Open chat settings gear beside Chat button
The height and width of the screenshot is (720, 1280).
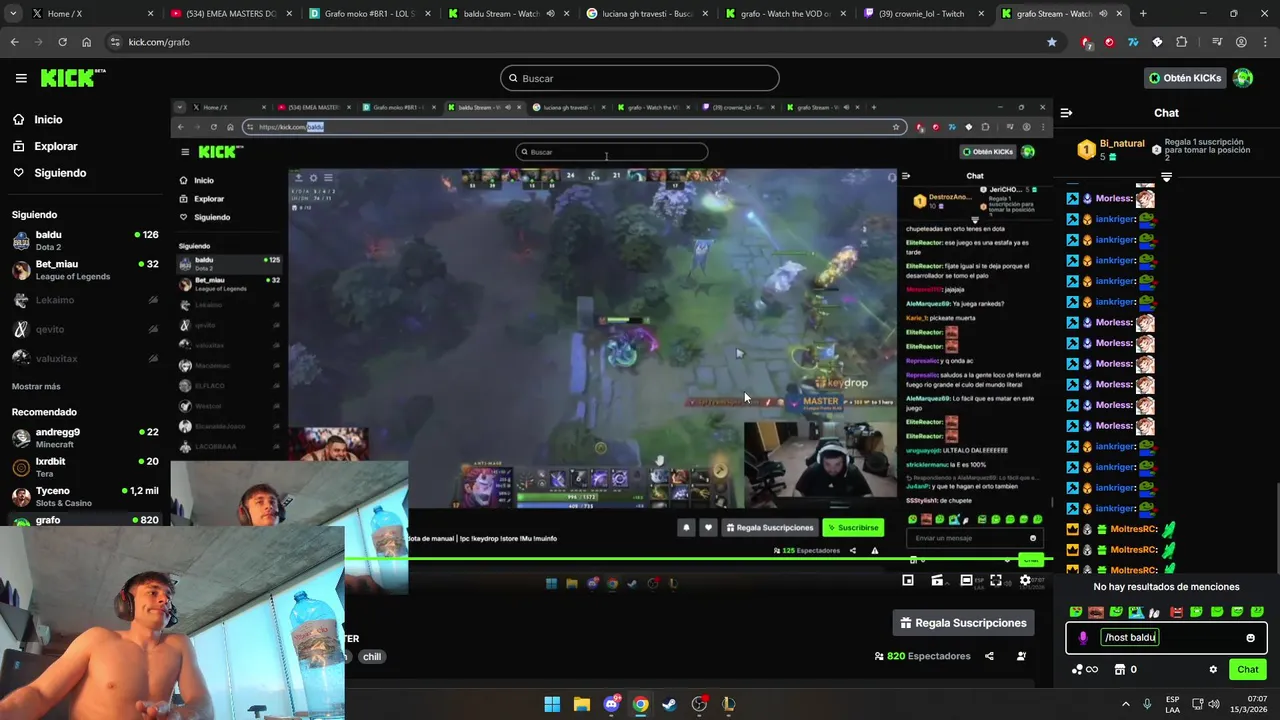[1213, 669]
